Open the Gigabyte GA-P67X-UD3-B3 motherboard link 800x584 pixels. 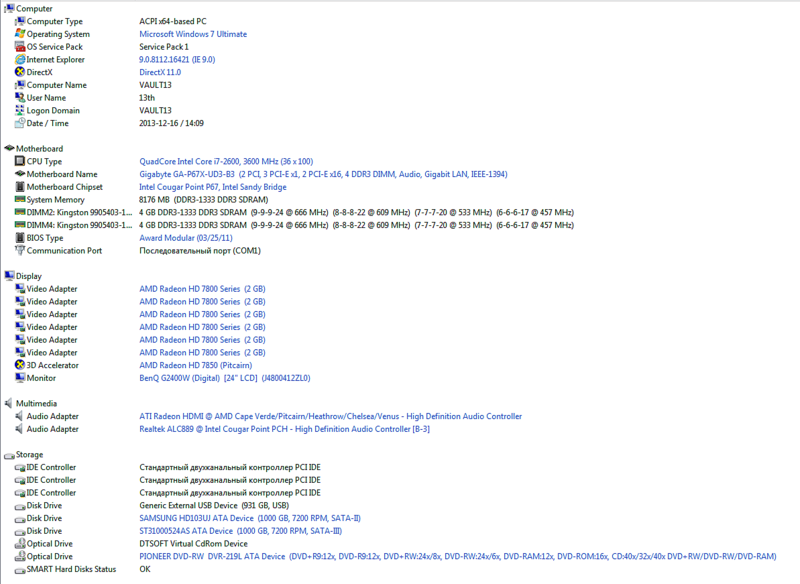point(323,174)
